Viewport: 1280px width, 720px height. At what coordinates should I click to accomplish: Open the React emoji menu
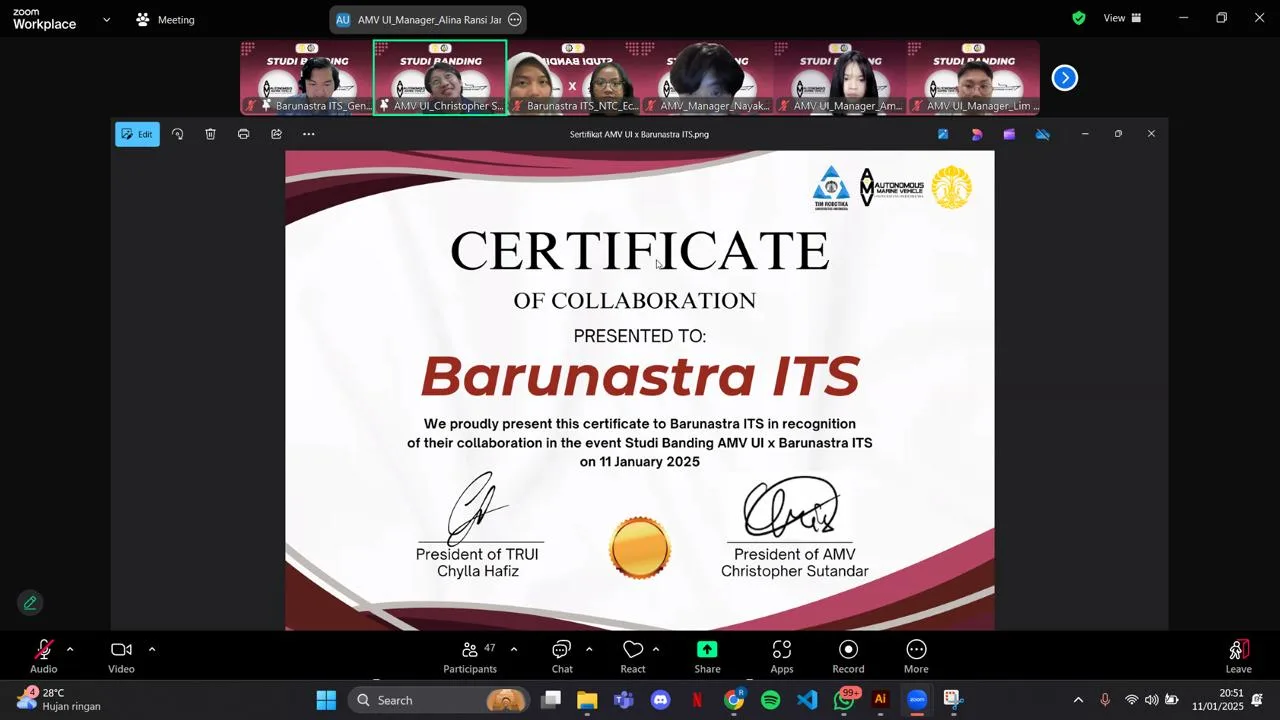(x=633, y=656)
